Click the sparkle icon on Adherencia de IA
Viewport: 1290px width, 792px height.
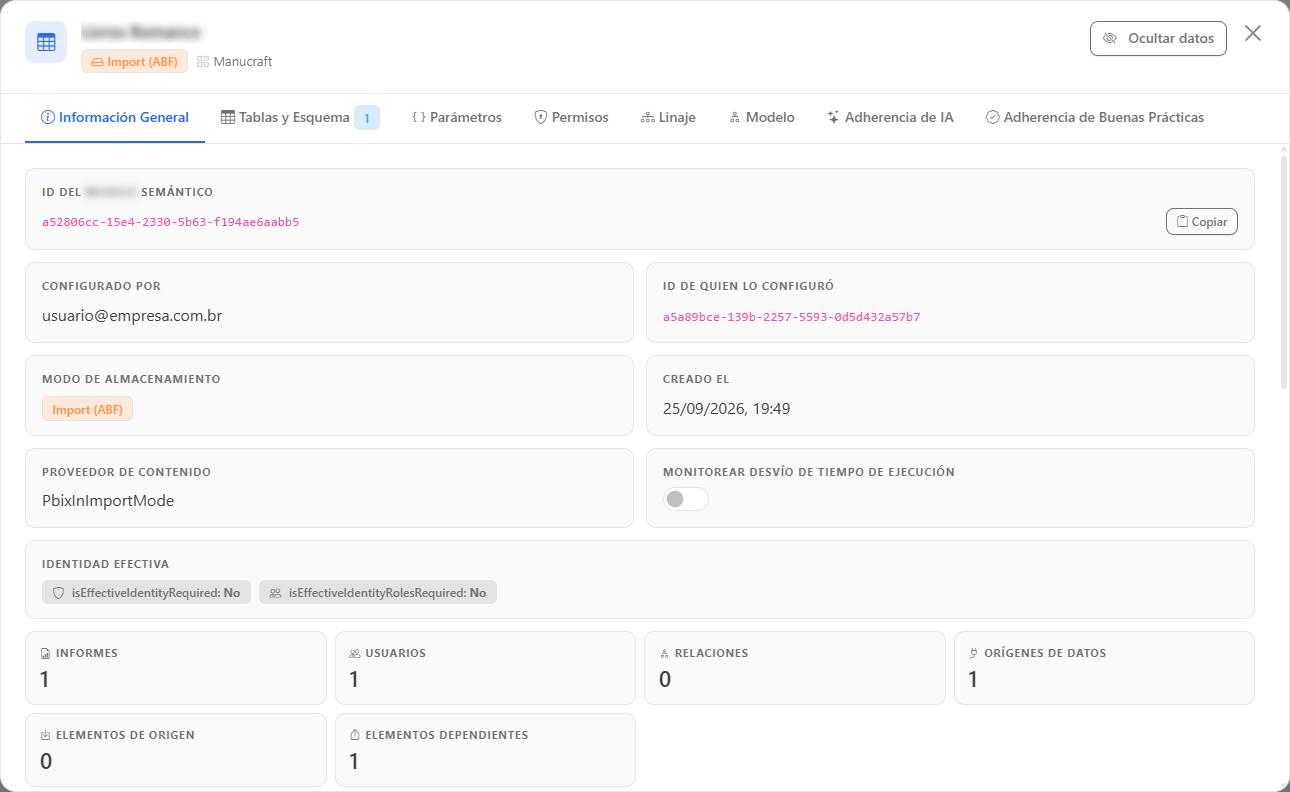tap(833, 118)
